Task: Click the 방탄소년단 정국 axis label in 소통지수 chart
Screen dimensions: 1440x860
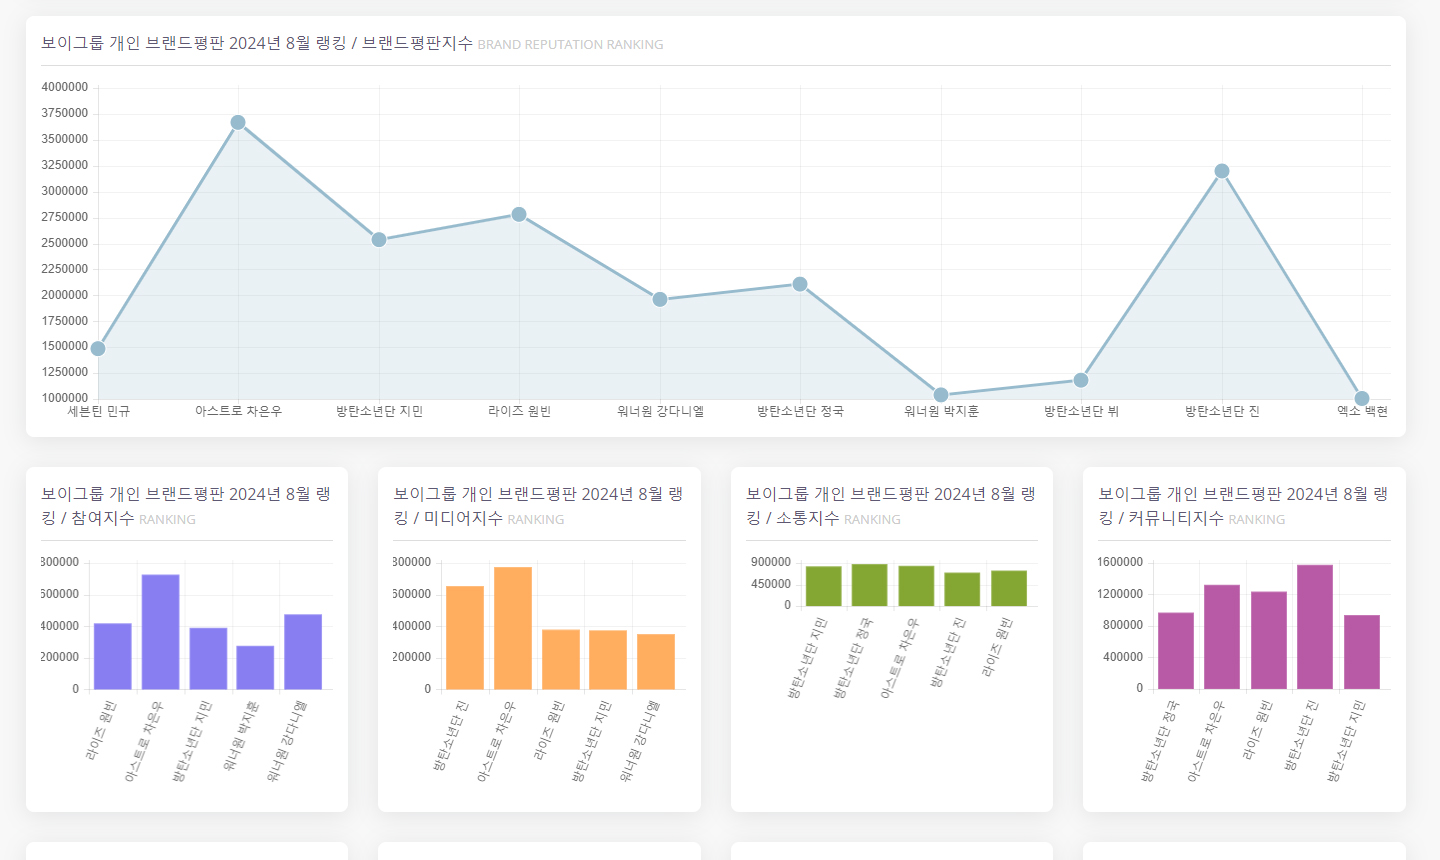Action: [x=854, y=658]
